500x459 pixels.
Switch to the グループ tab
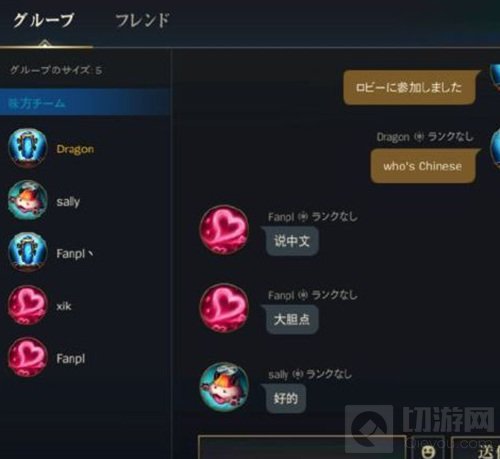click(43, 20)
